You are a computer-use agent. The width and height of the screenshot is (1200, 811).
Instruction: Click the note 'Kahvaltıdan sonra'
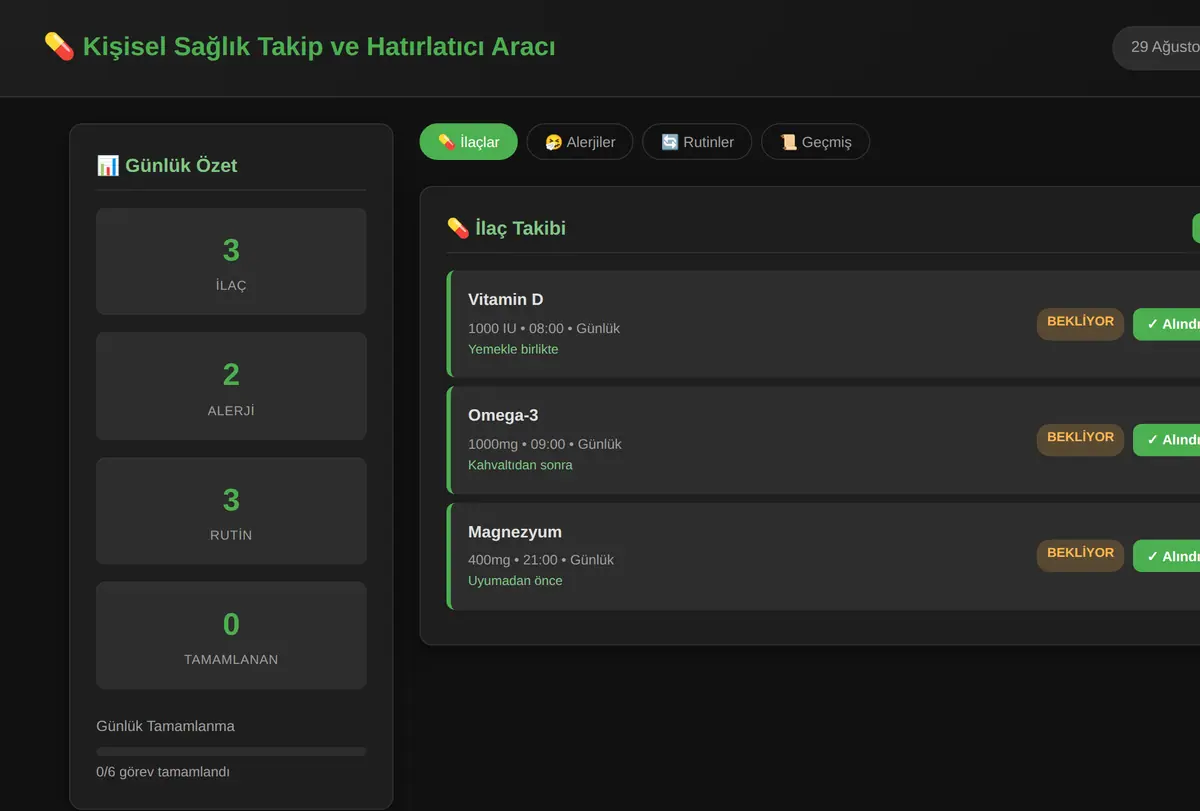(520, 465)
